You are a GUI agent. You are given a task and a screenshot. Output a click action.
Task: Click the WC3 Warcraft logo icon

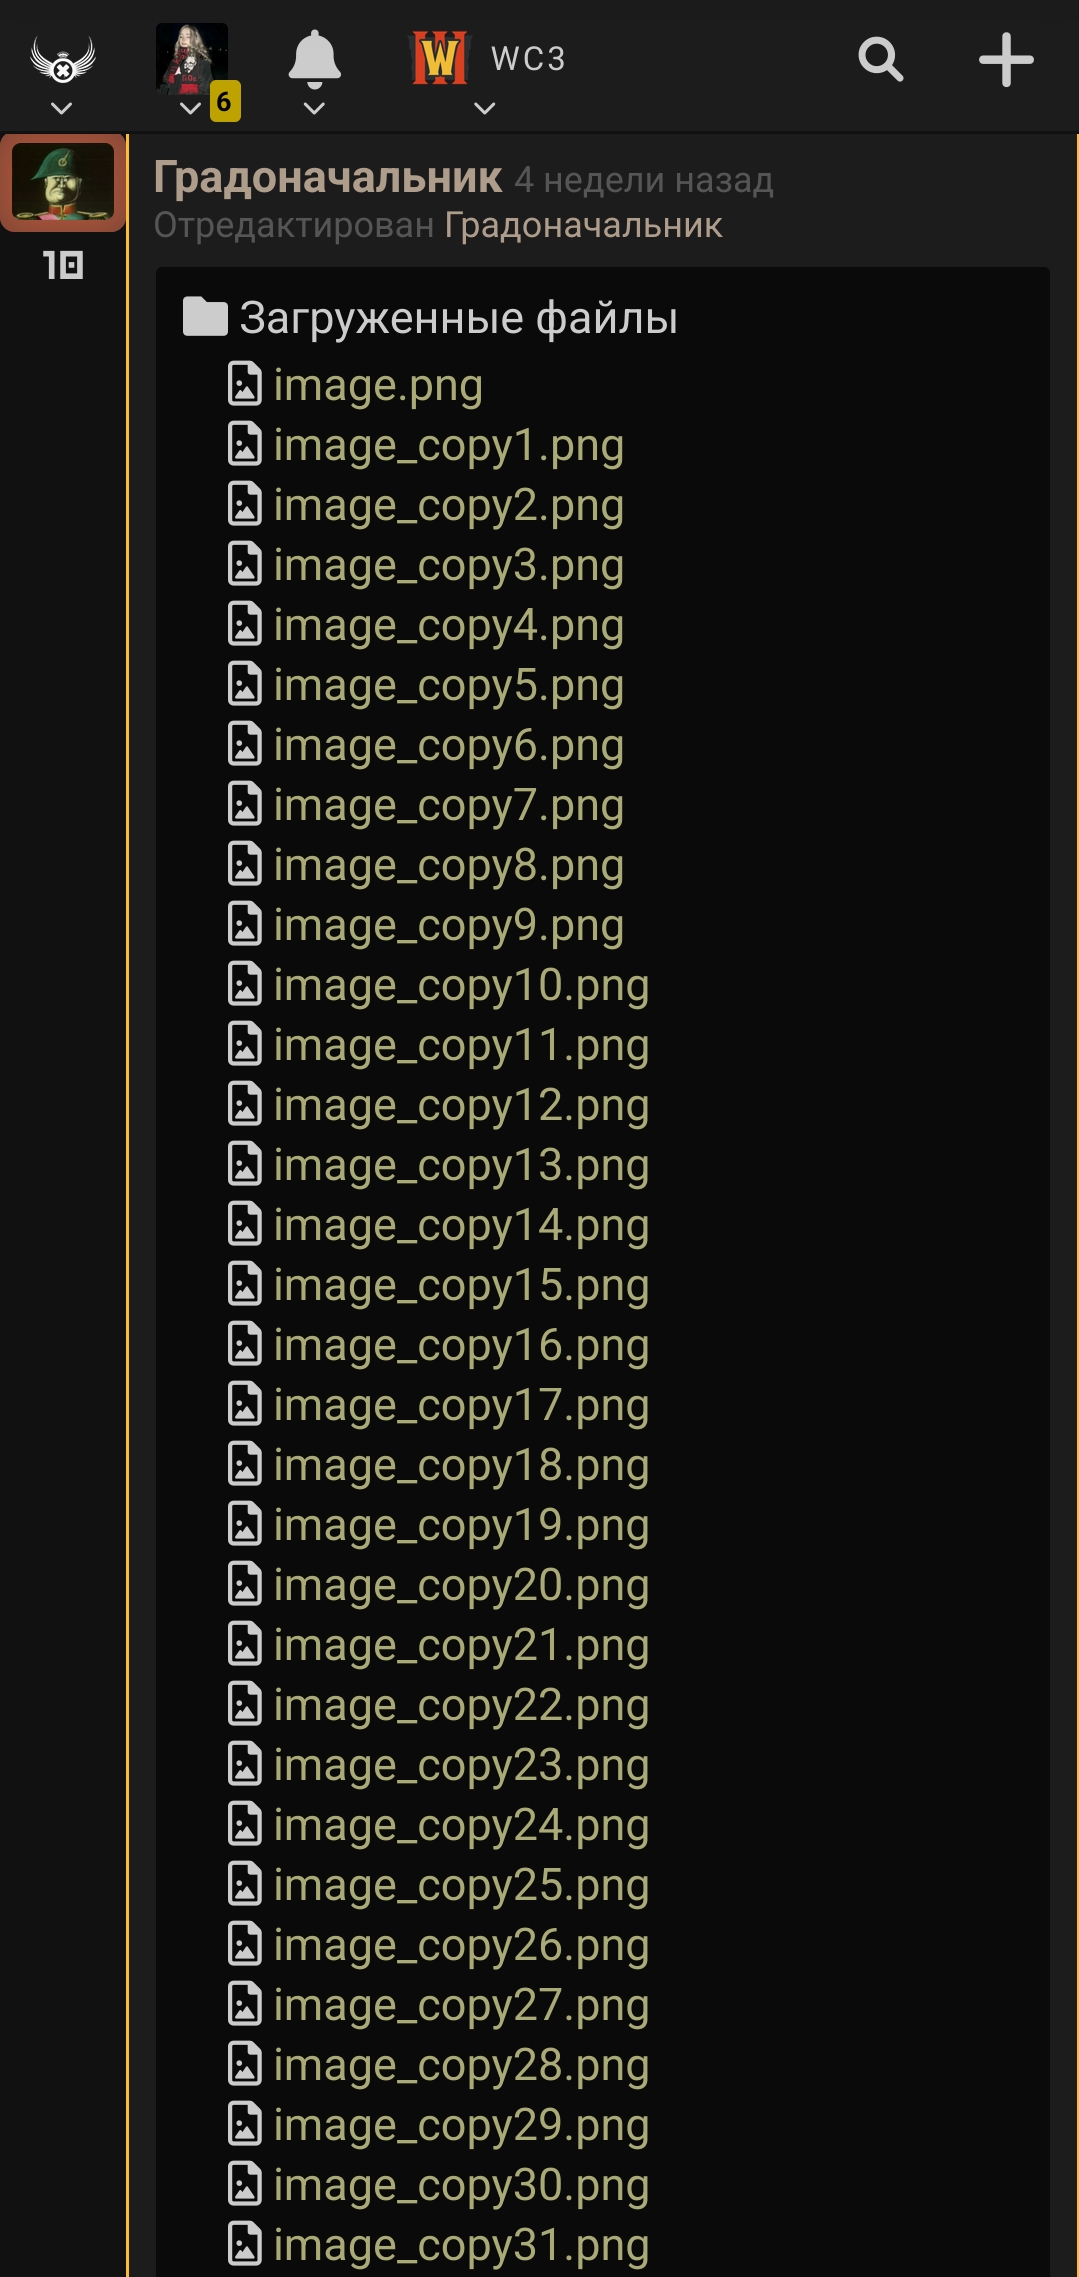pyautogui.click(x=440, y=58)
